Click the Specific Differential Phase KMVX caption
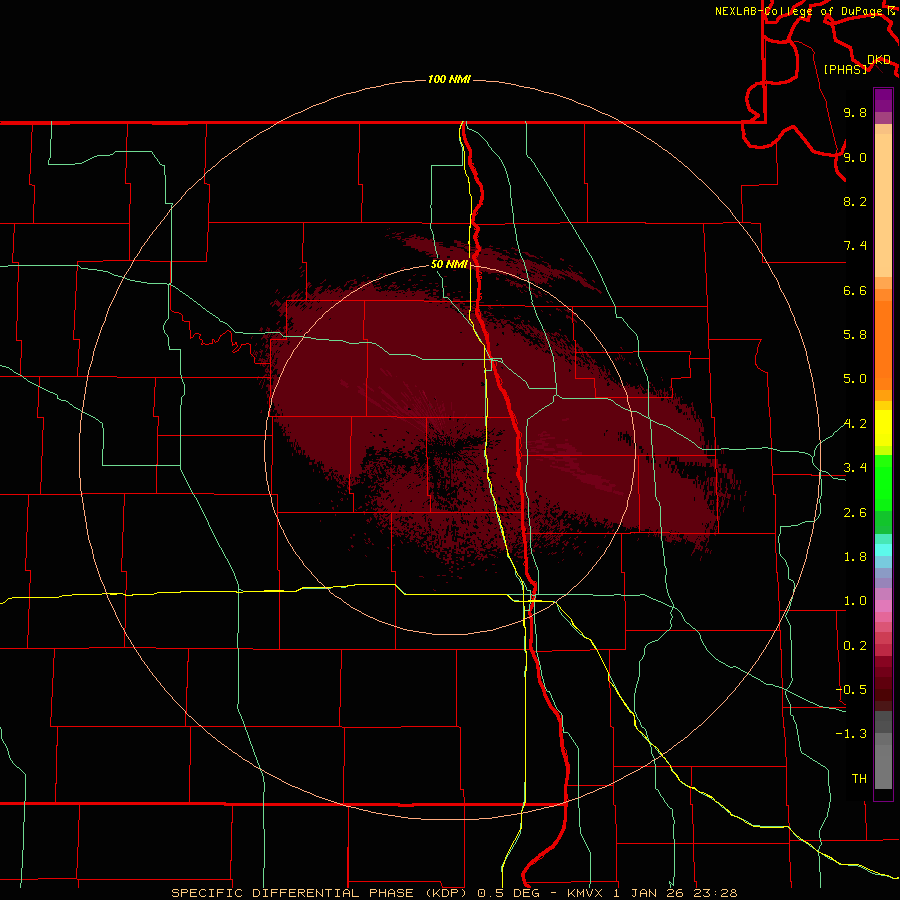 tap(454, 893)
